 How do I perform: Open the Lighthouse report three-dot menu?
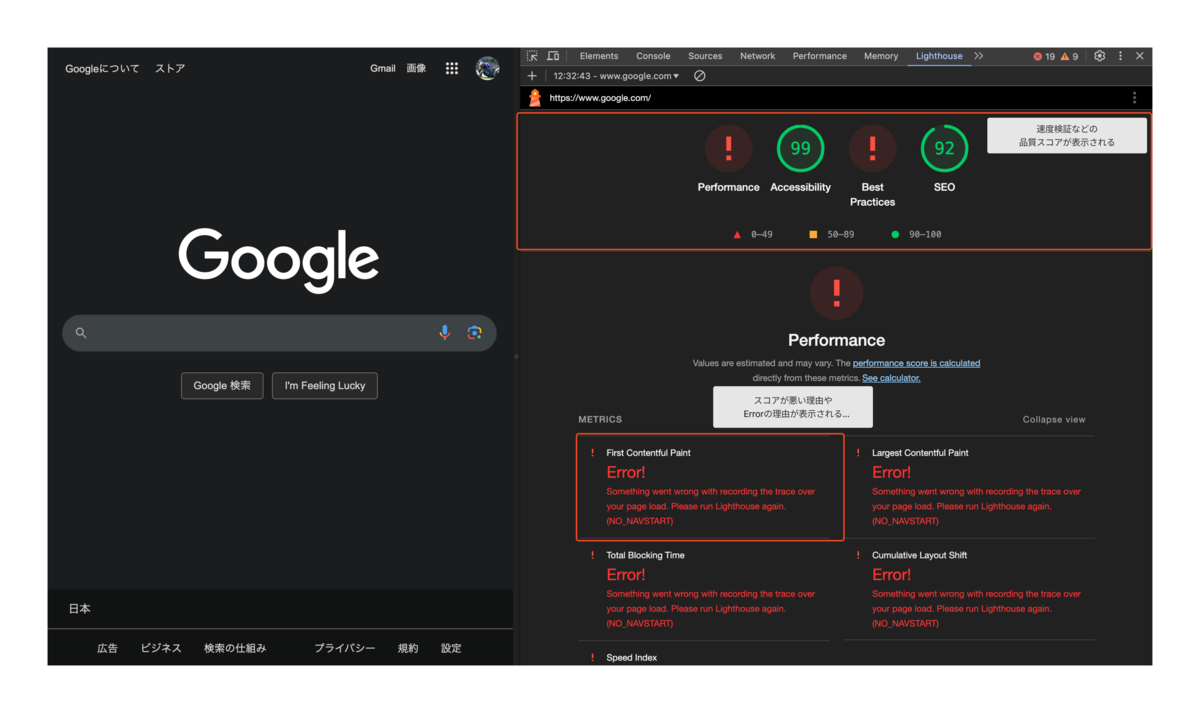pyautogui.click(x=1134, y=98)
